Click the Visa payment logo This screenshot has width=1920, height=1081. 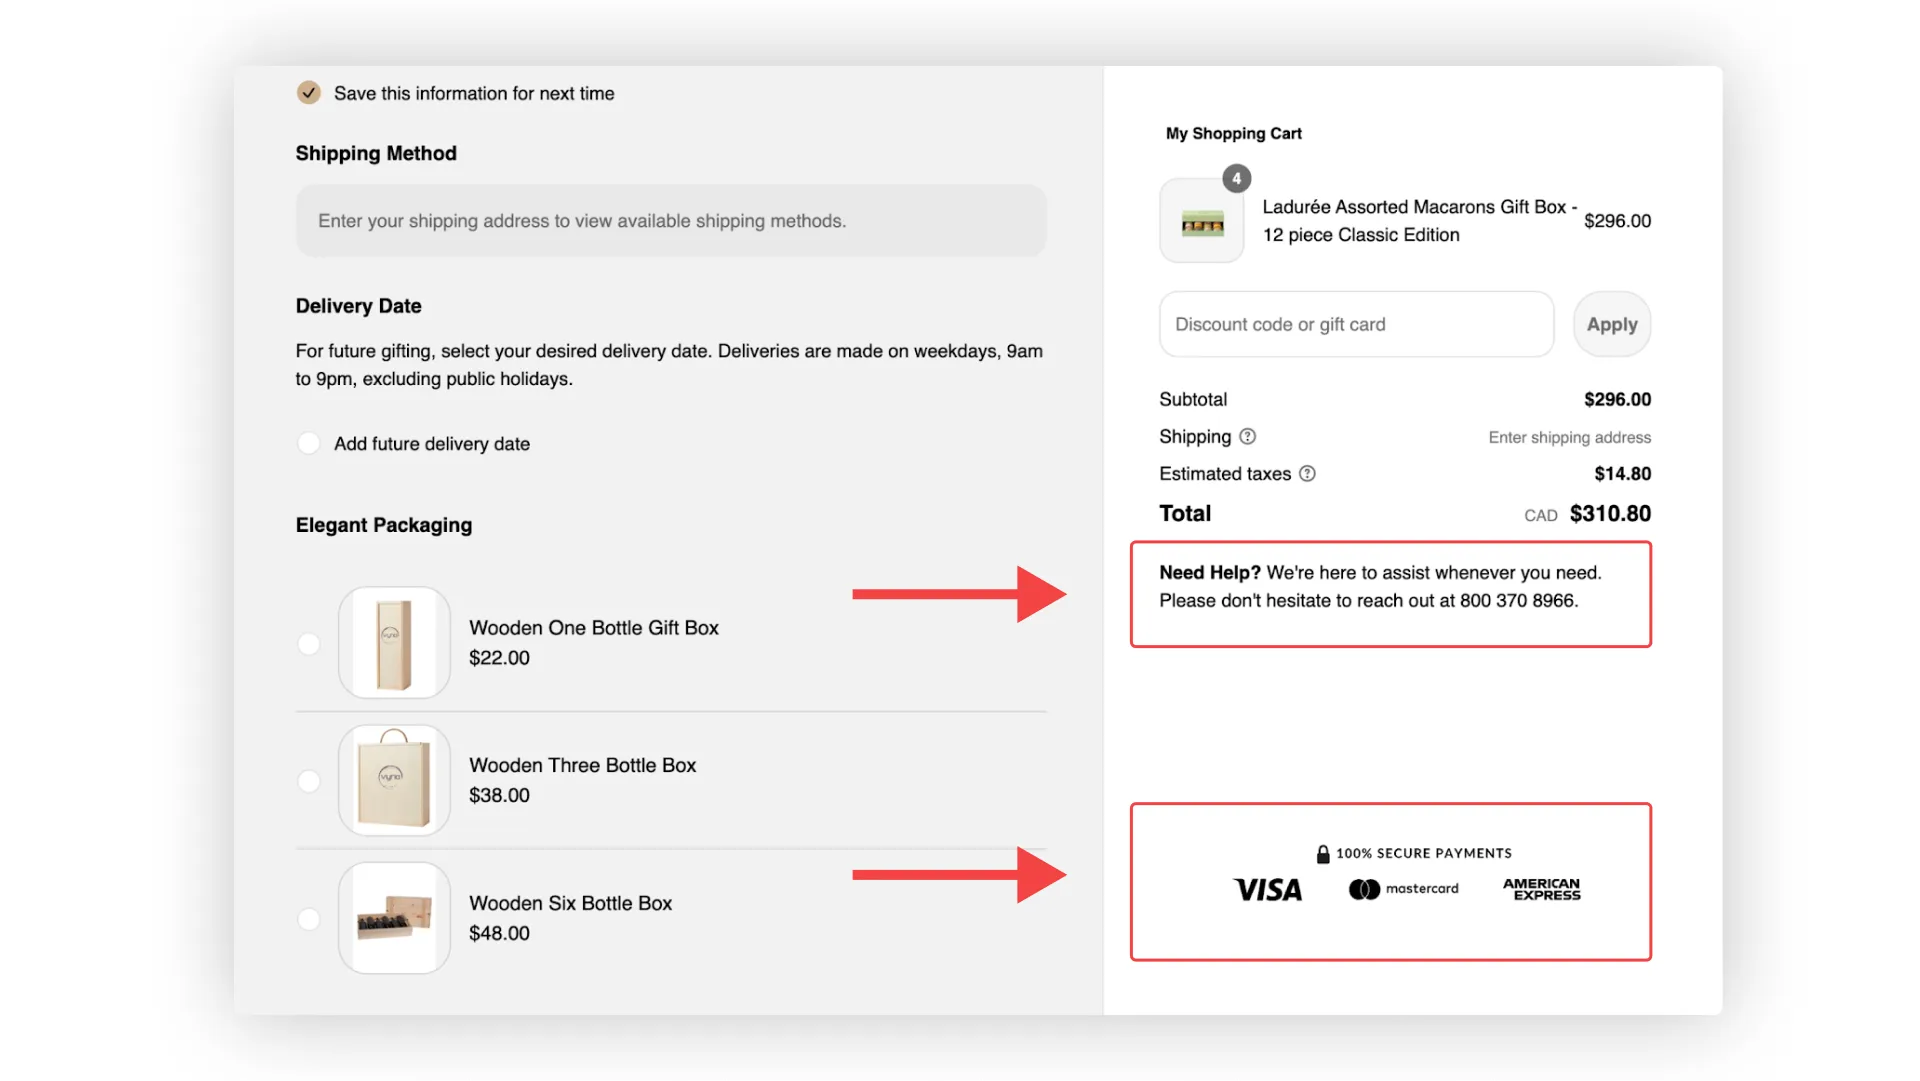(x=1267, y=890)
